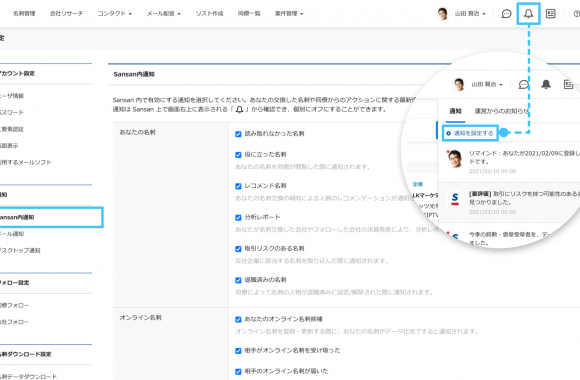
Task: Open the notification bell in top bar
Action: [528, 14]
